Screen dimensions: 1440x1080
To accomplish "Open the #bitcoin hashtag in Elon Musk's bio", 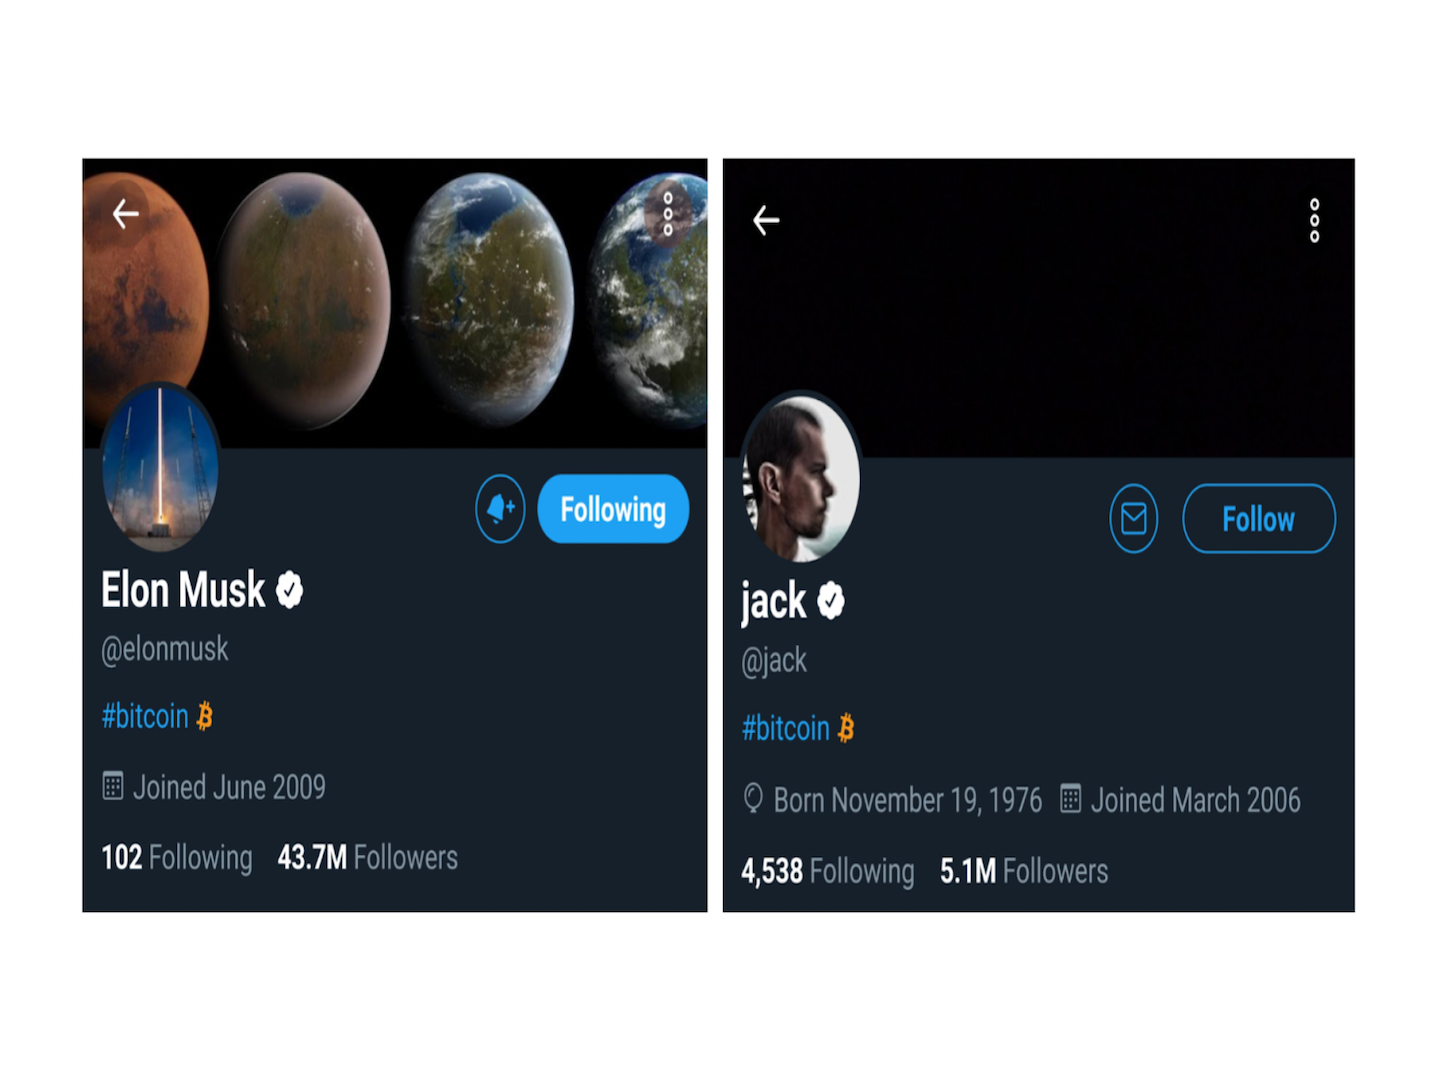I will pos(144,716).
